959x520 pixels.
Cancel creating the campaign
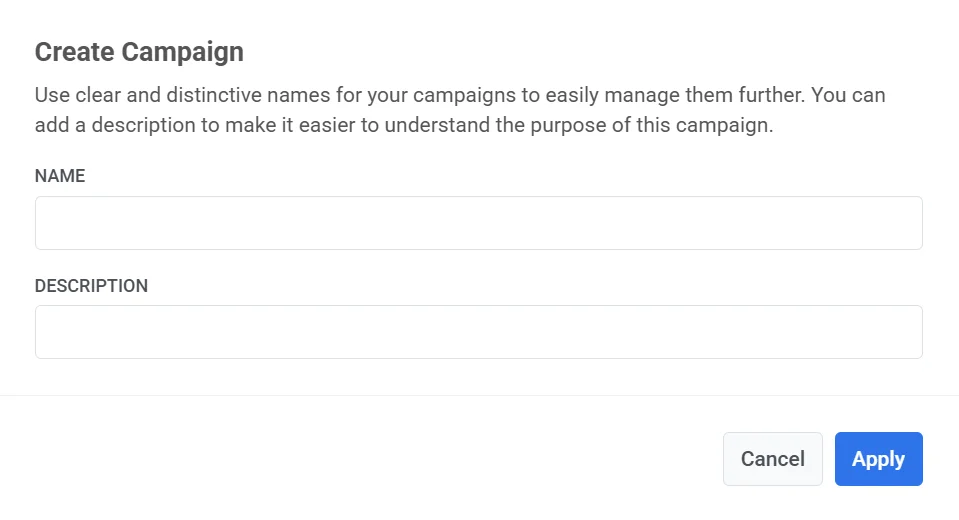pos(772,459)
